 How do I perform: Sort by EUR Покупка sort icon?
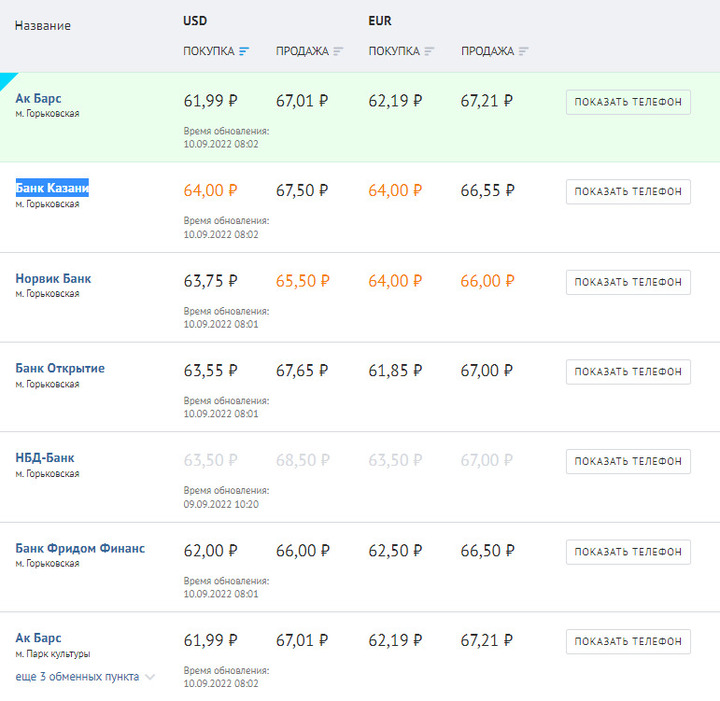(429, 51)
